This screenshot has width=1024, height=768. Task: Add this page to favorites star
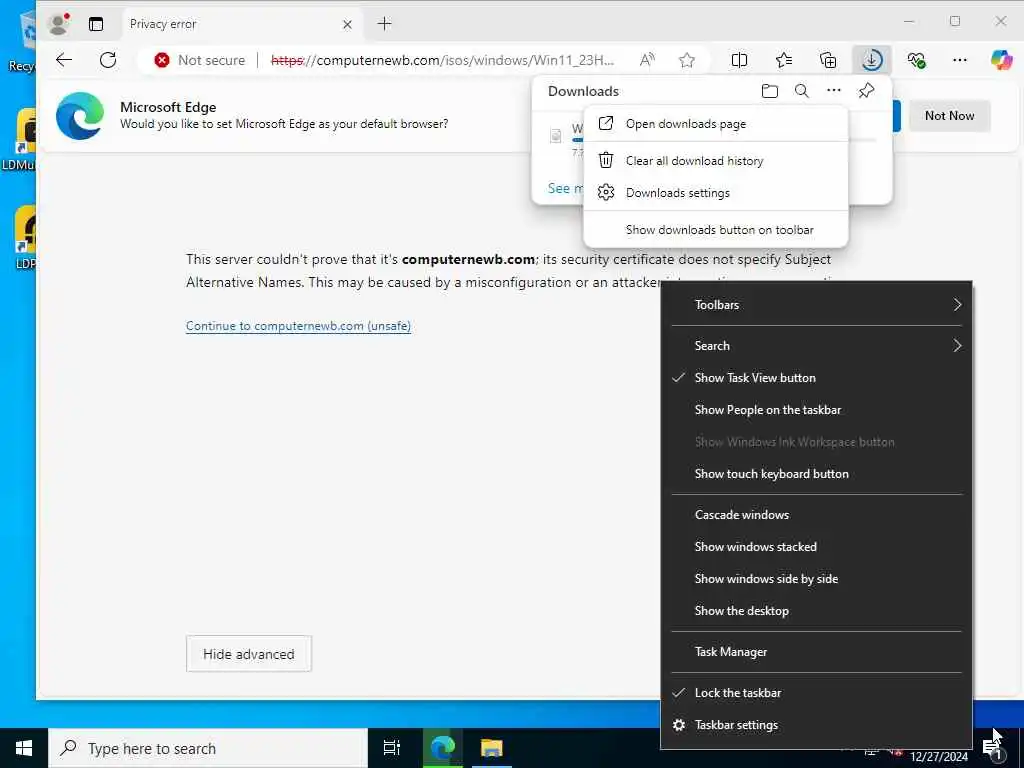coord(686,60)
